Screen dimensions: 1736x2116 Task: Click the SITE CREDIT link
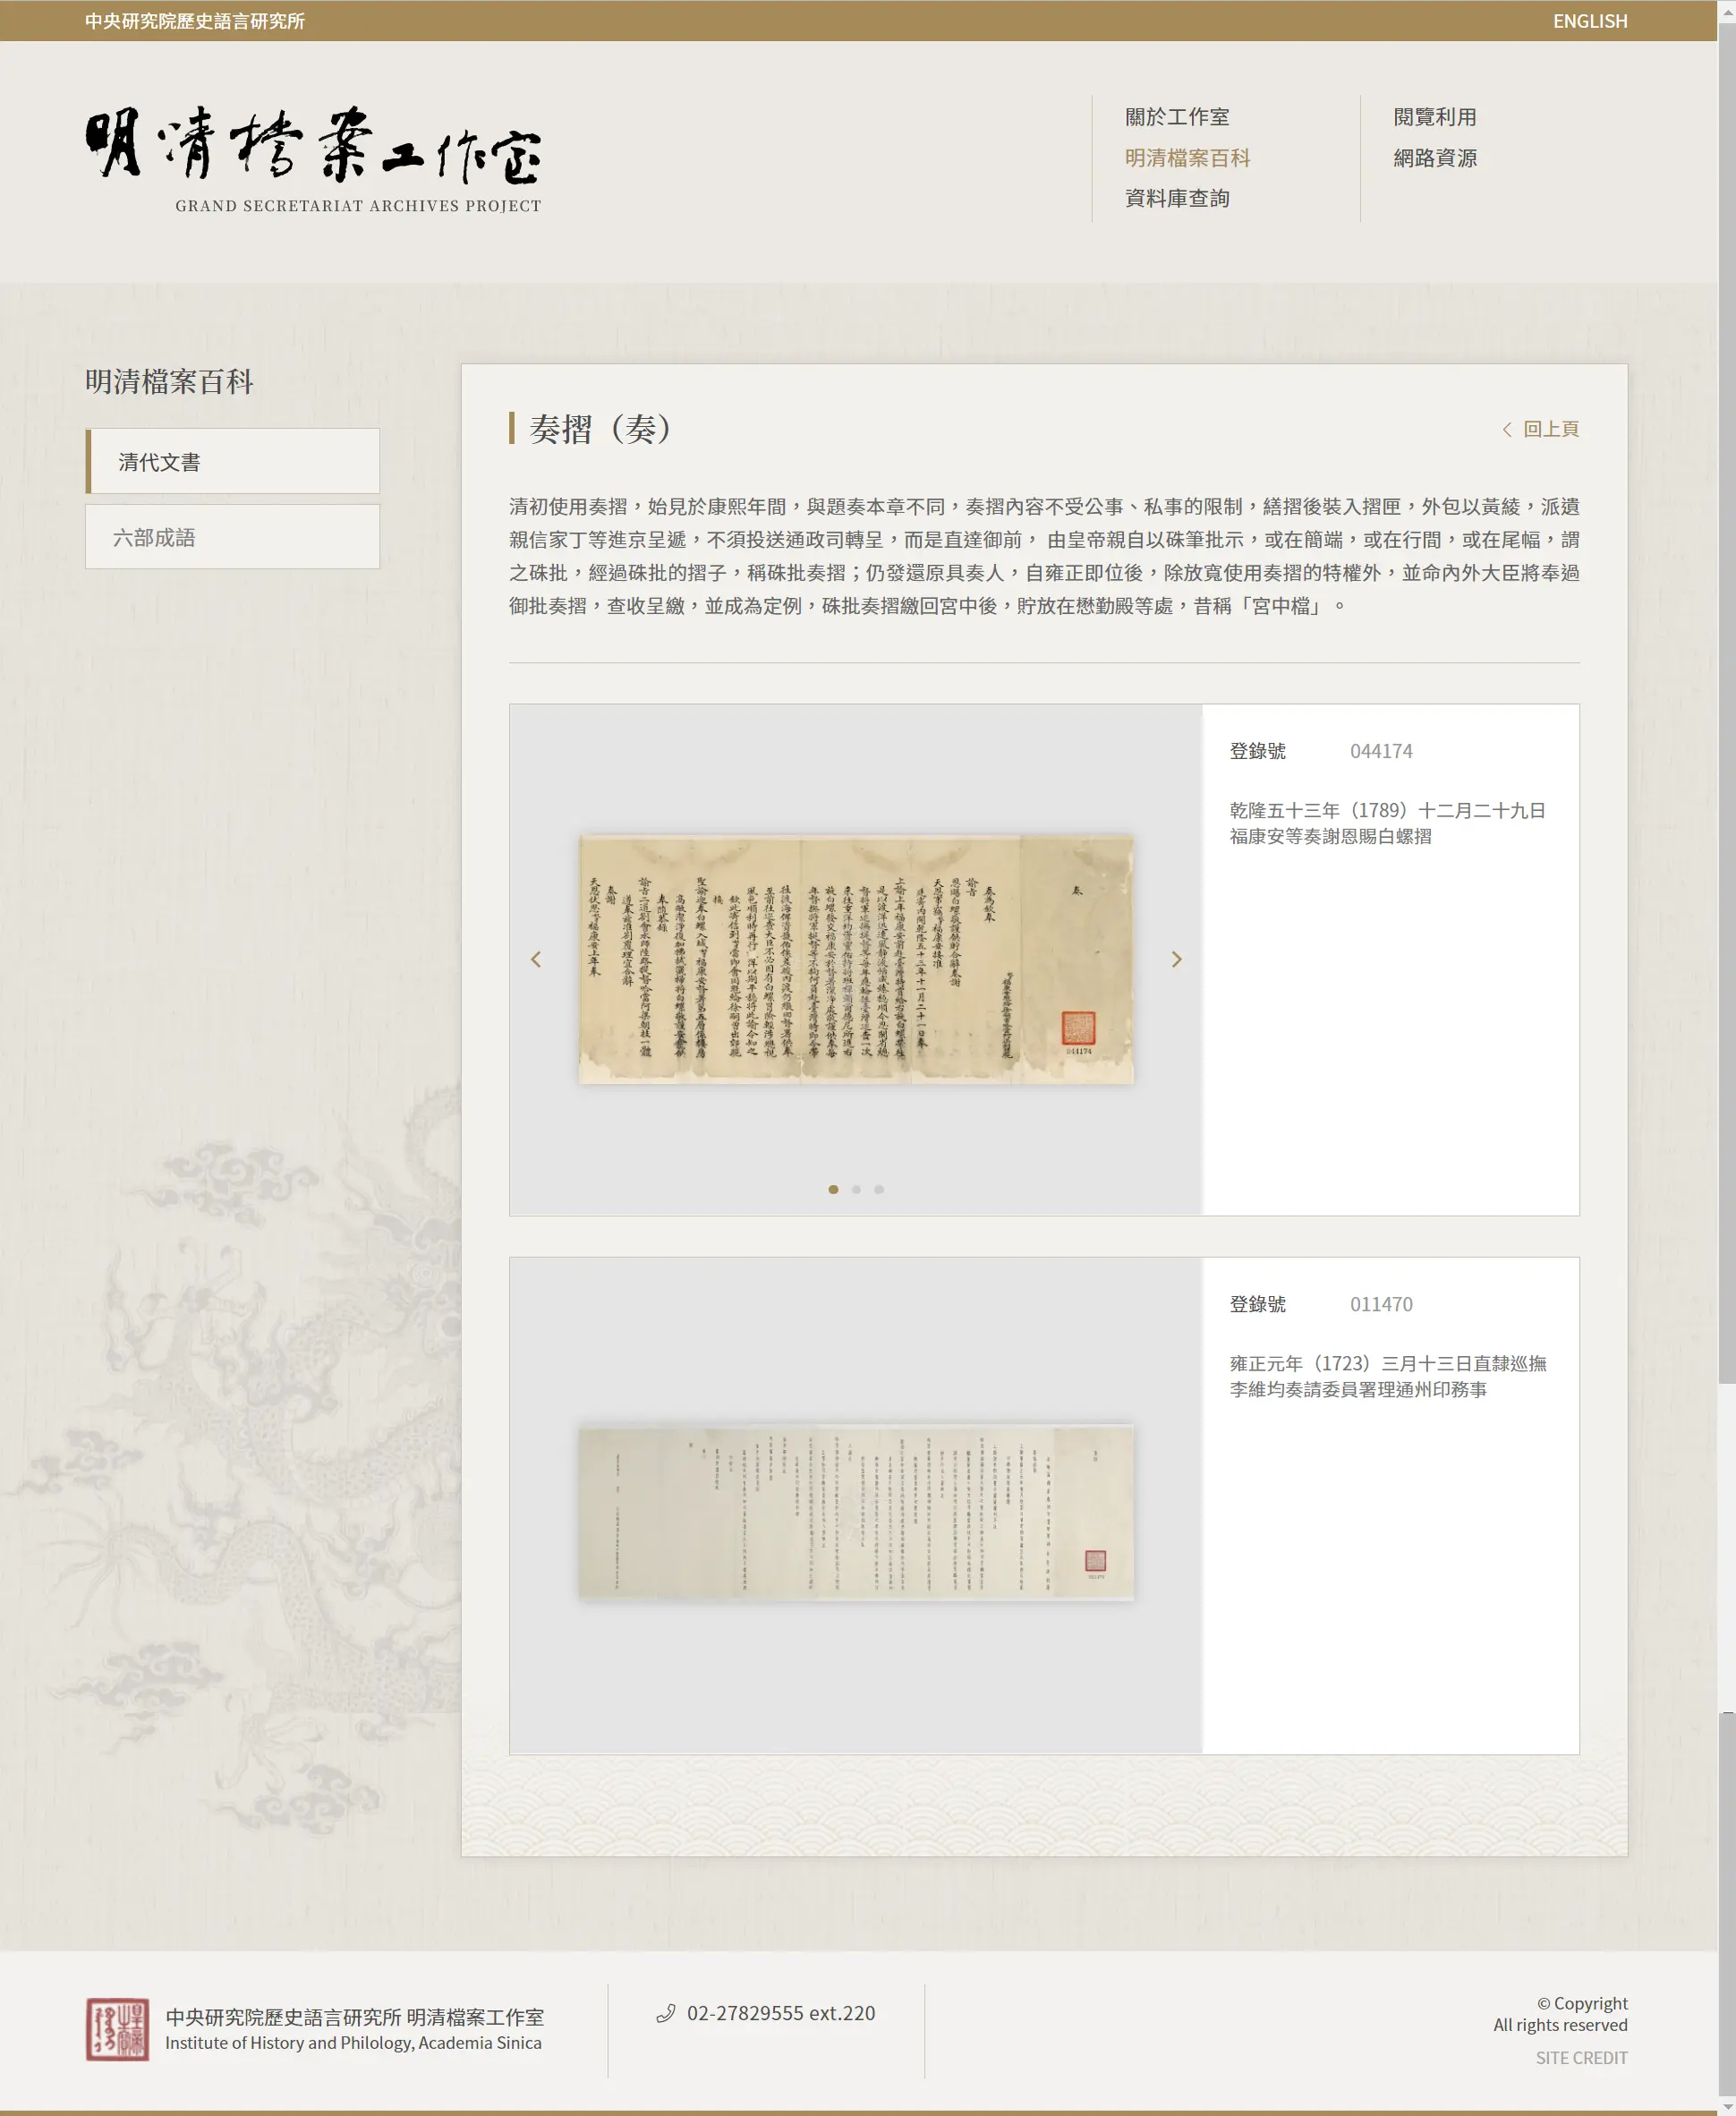pos(1581,2057)
